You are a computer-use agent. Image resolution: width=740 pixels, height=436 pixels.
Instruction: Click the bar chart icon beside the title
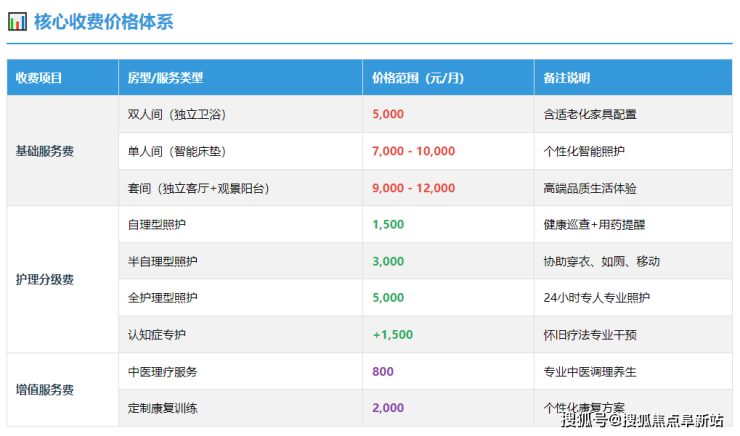pos(17,22)
